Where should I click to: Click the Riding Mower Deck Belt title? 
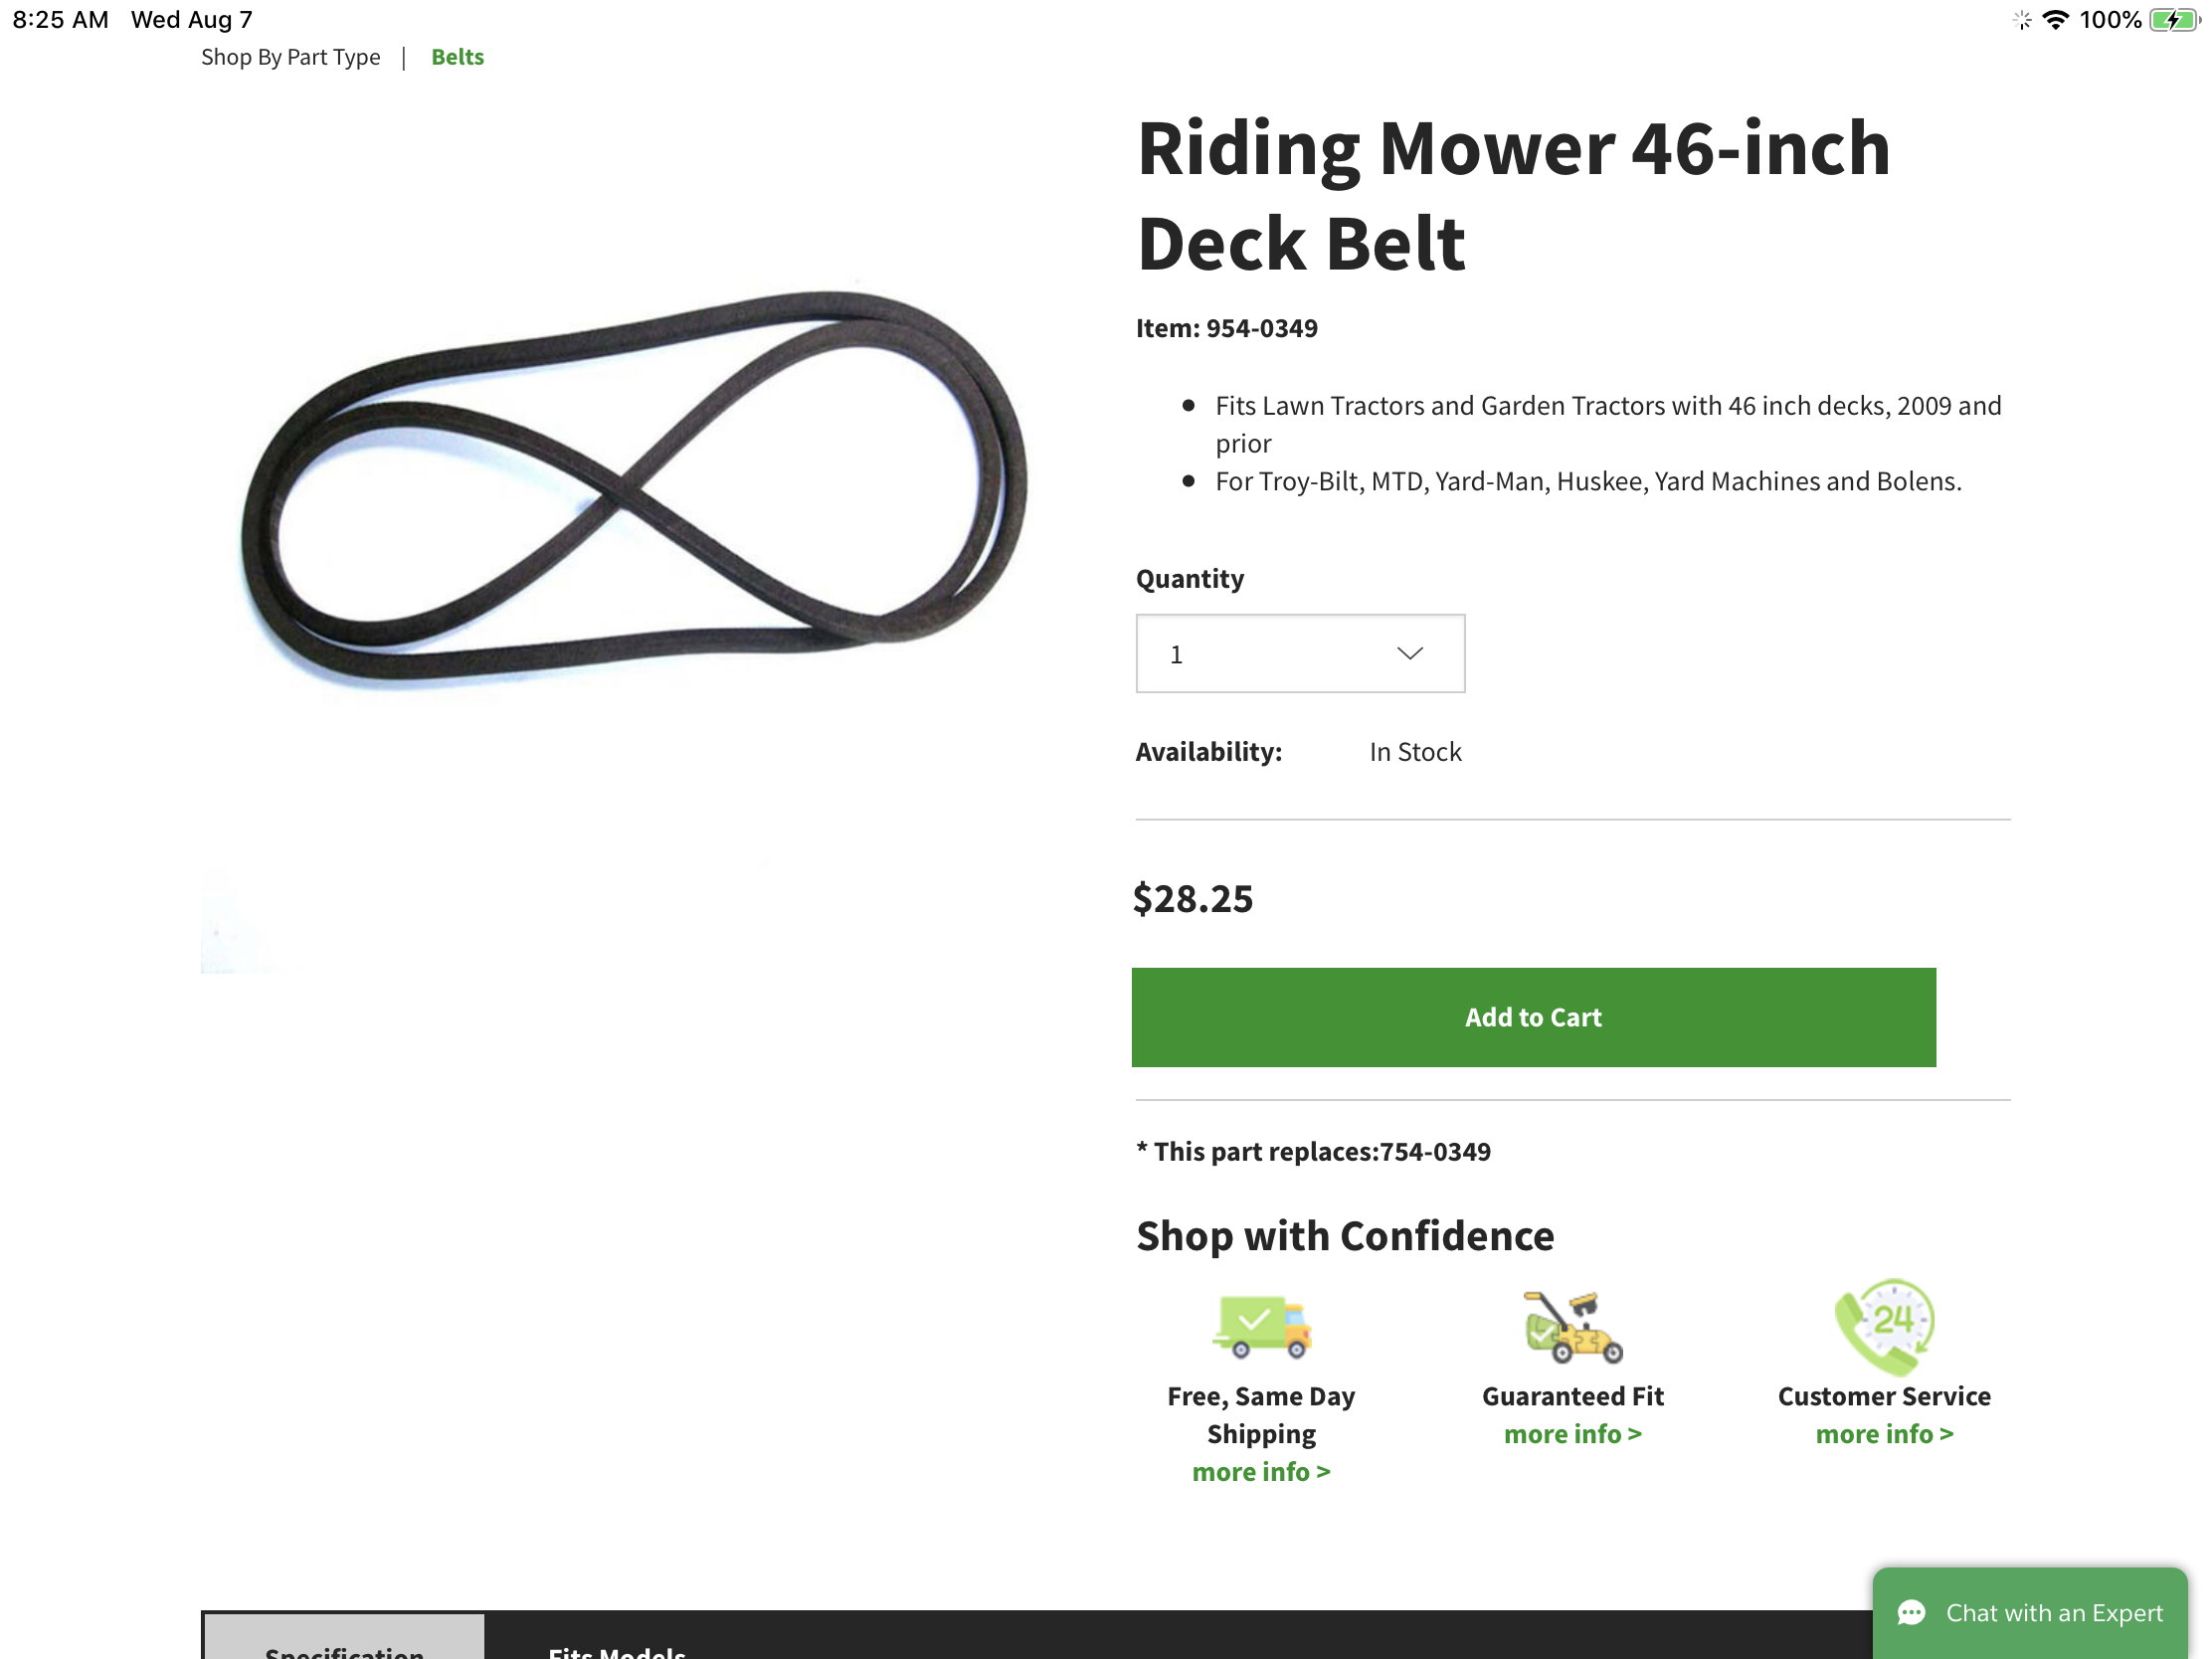pyautogui.click(x=1513, y=195)
